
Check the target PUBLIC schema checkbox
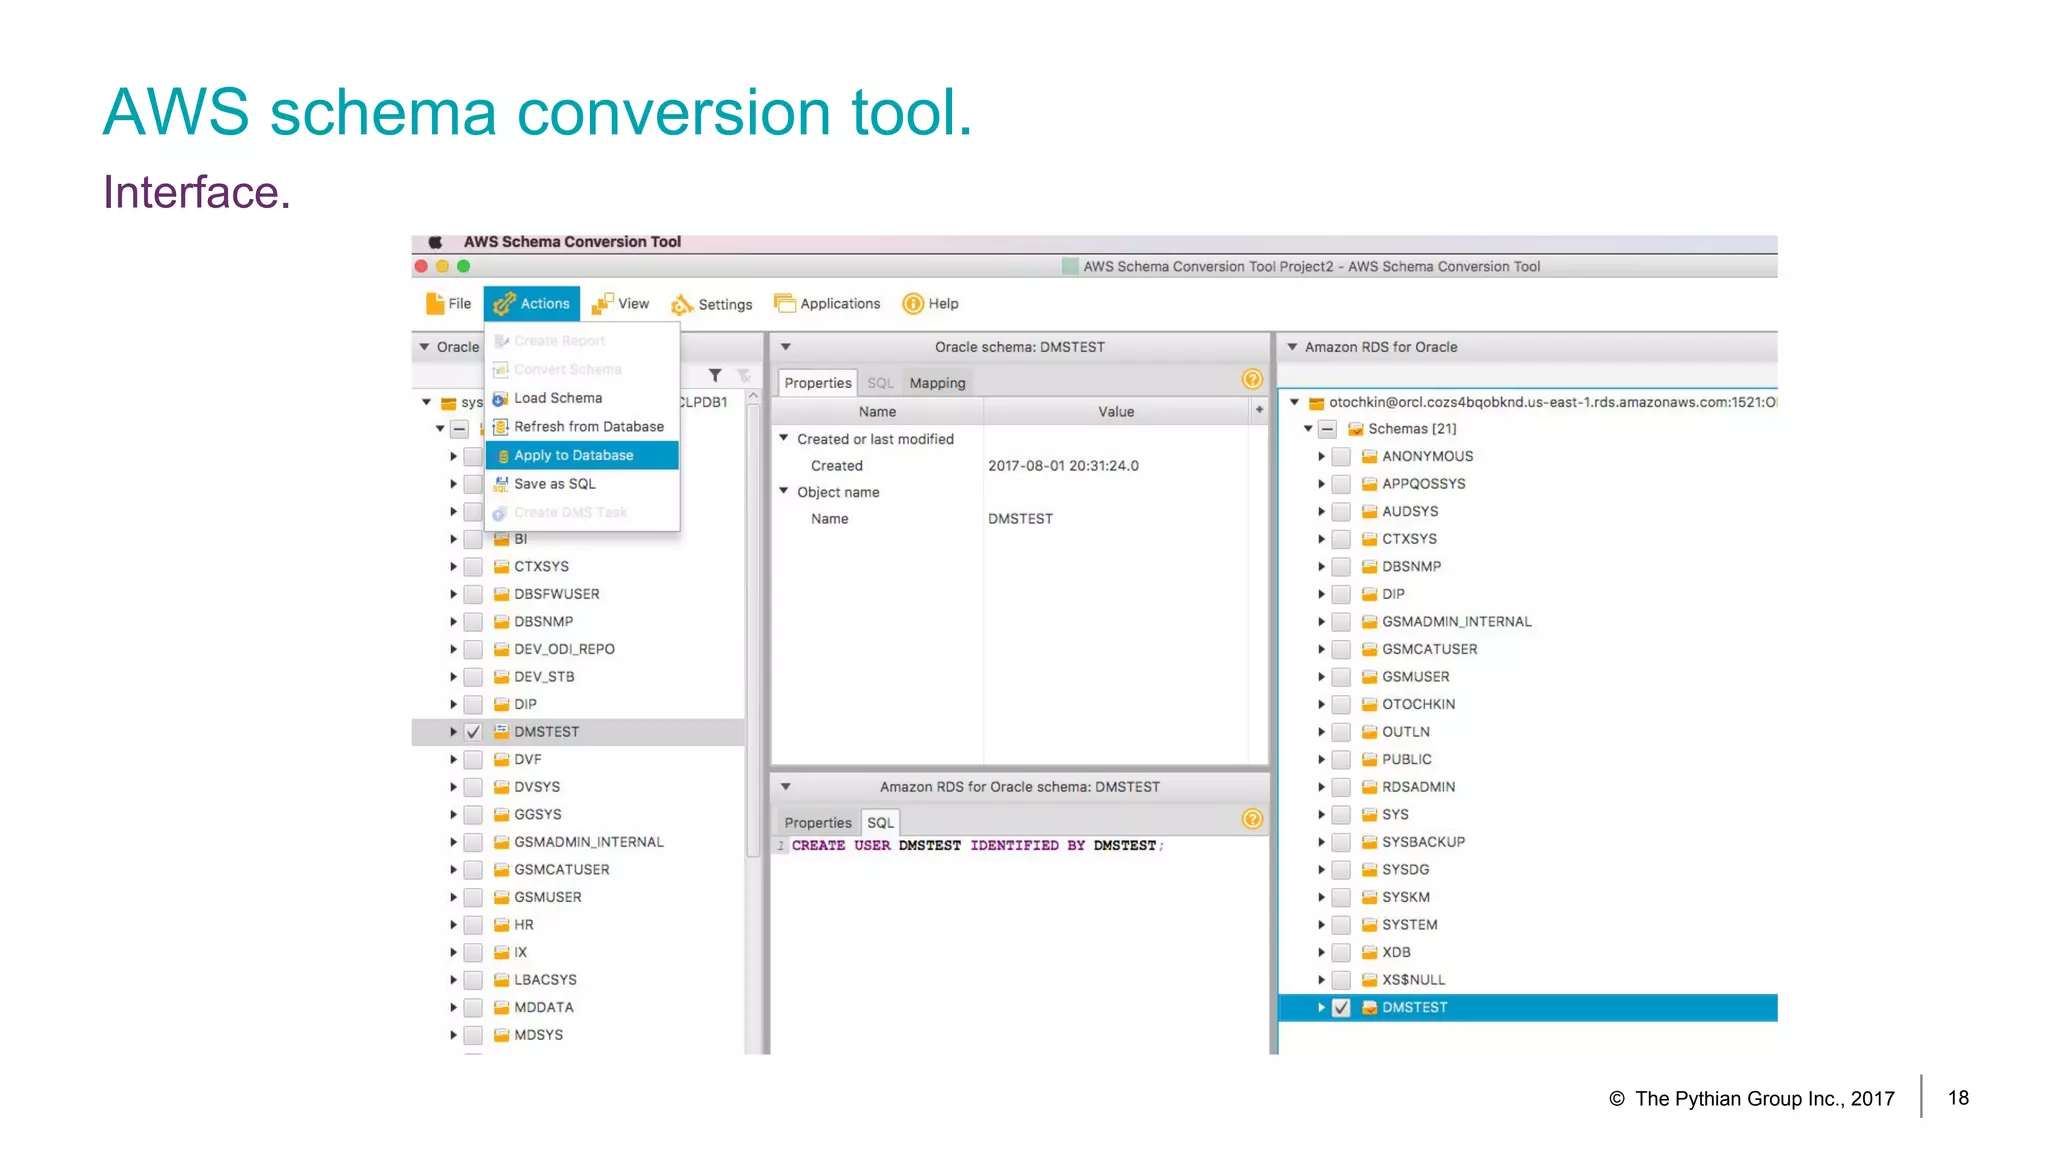click(1342, 760)
